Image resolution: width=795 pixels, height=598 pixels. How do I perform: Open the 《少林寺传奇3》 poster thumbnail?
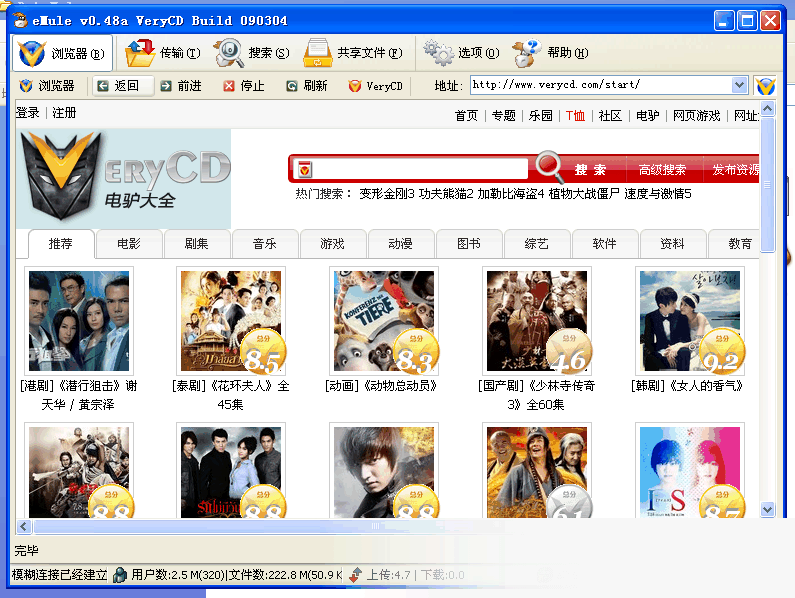tap(537, 321)
